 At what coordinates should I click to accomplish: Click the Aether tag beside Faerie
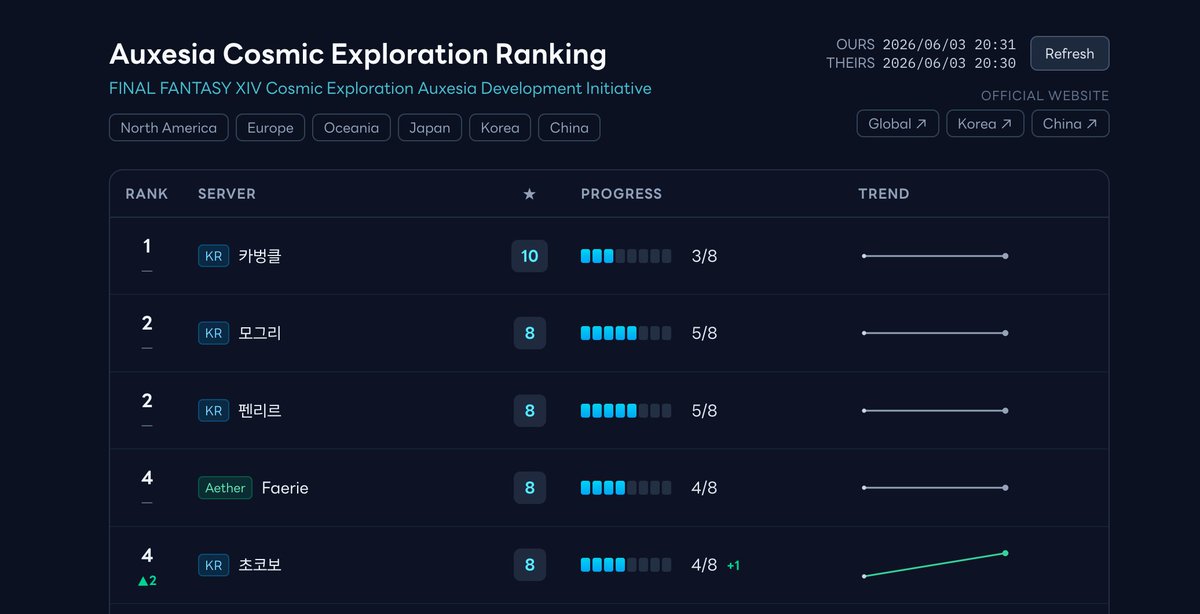(x=225, y=488)
